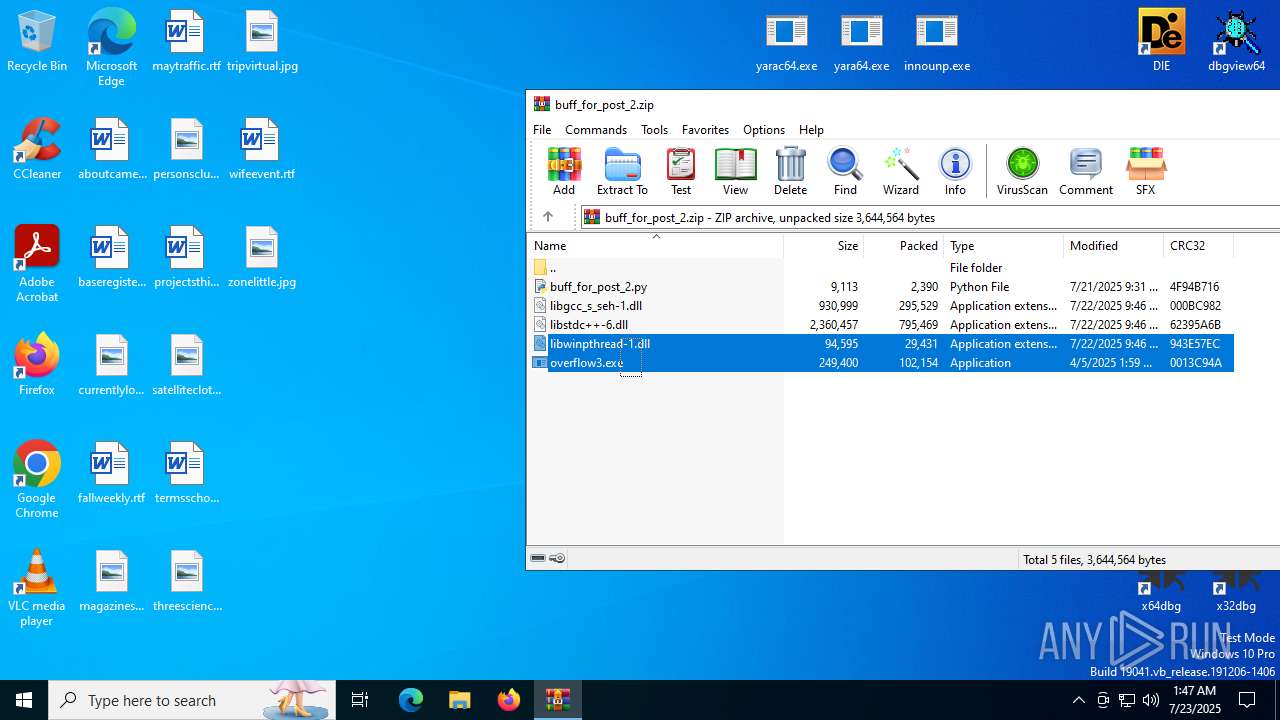Open the Wizard tool
Image resolution: width=1280 pixels, height=720 pixels.
pyautogui.click(x=900, y=171)
